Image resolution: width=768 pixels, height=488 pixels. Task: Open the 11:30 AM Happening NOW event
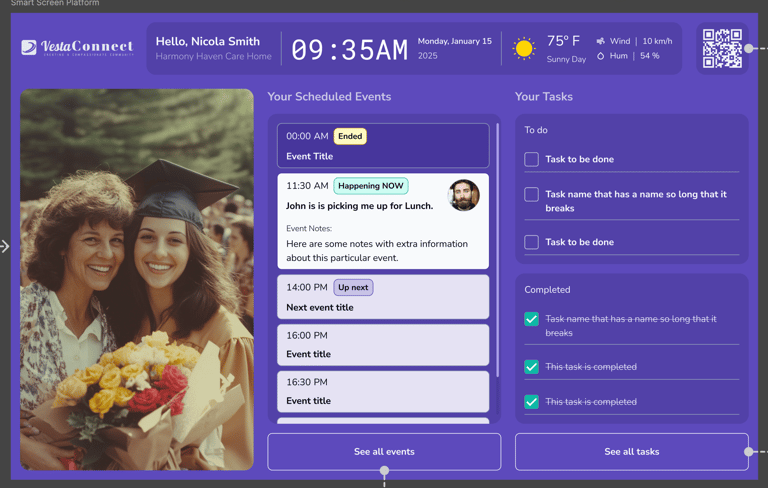coord(383,221)
